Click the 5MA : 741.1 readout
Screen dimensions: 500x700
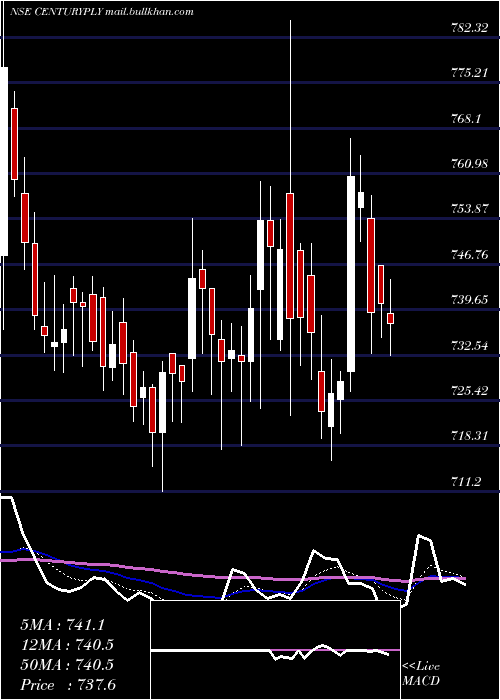[x=62, y=625]
